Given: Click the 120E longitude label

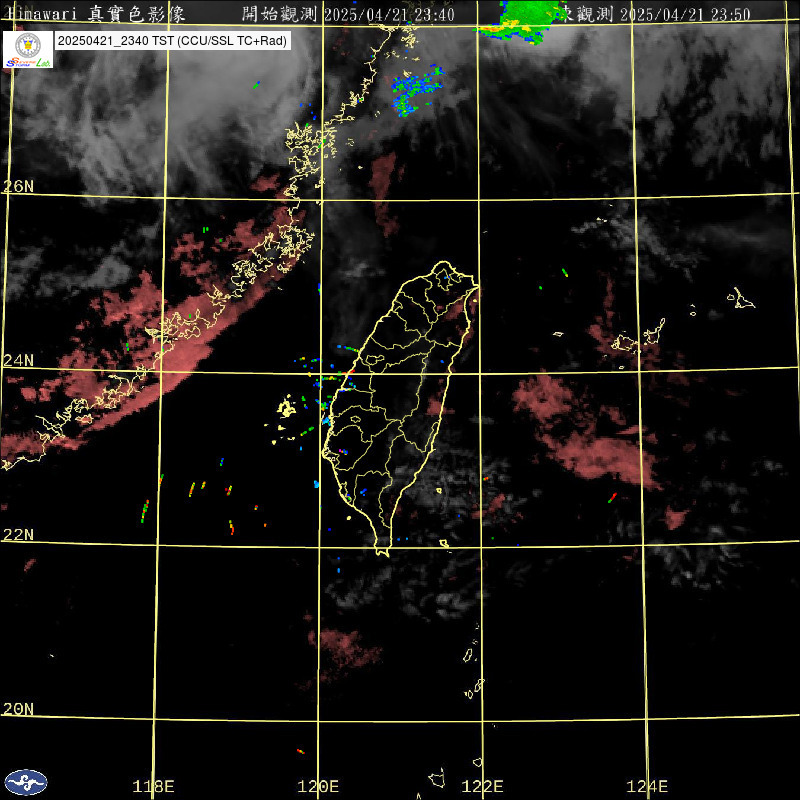Looking at the screenshot, I should (x=318, y=786).
